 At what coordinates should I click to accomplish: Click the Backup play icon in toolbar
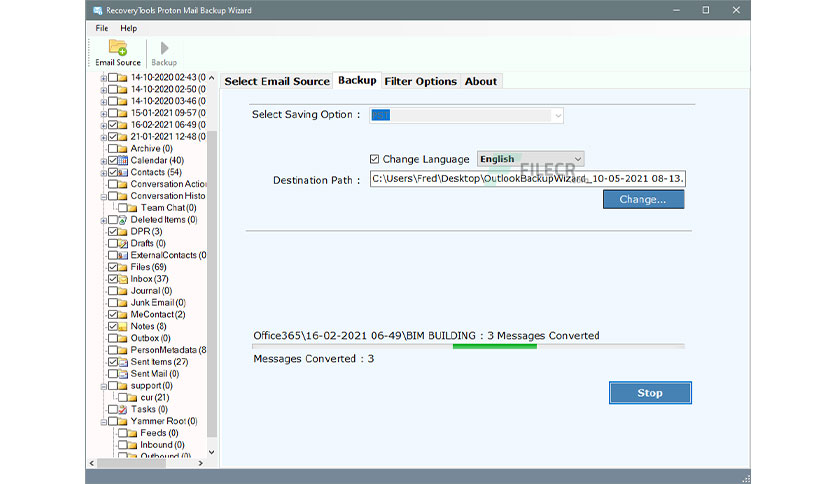[164, 48]
